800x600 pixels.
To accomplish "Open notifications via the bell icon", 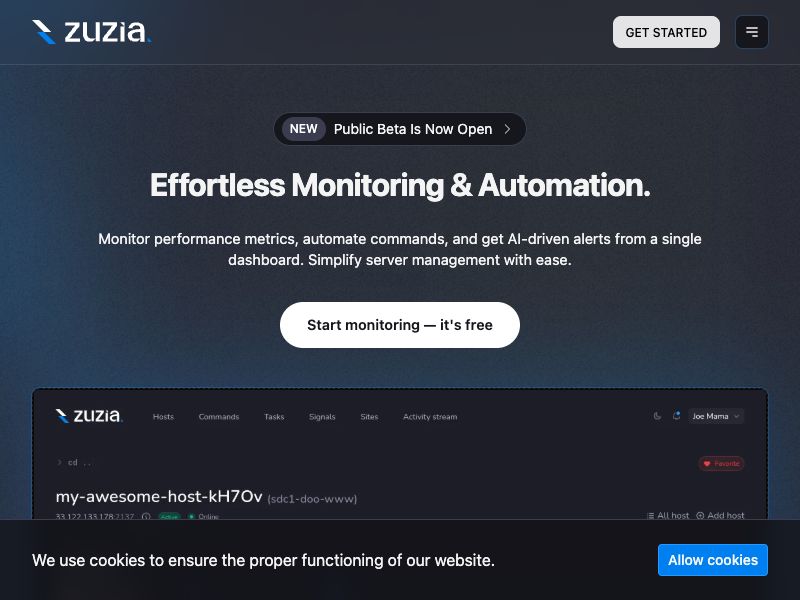I will click(677, 414).
